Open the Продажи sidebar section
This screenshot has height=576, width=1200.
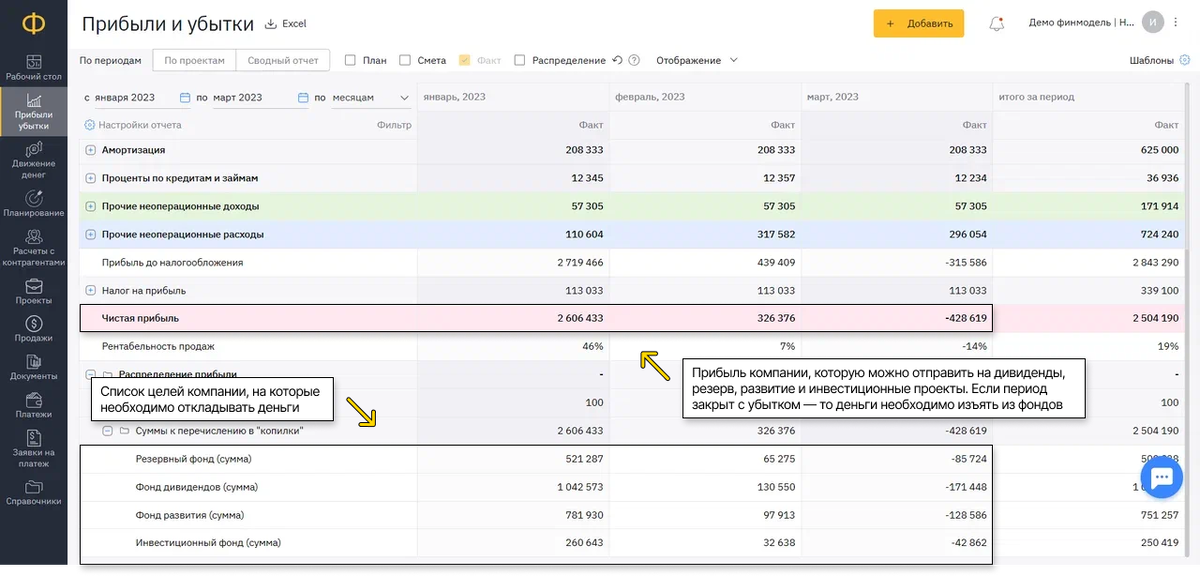(34, 330)
